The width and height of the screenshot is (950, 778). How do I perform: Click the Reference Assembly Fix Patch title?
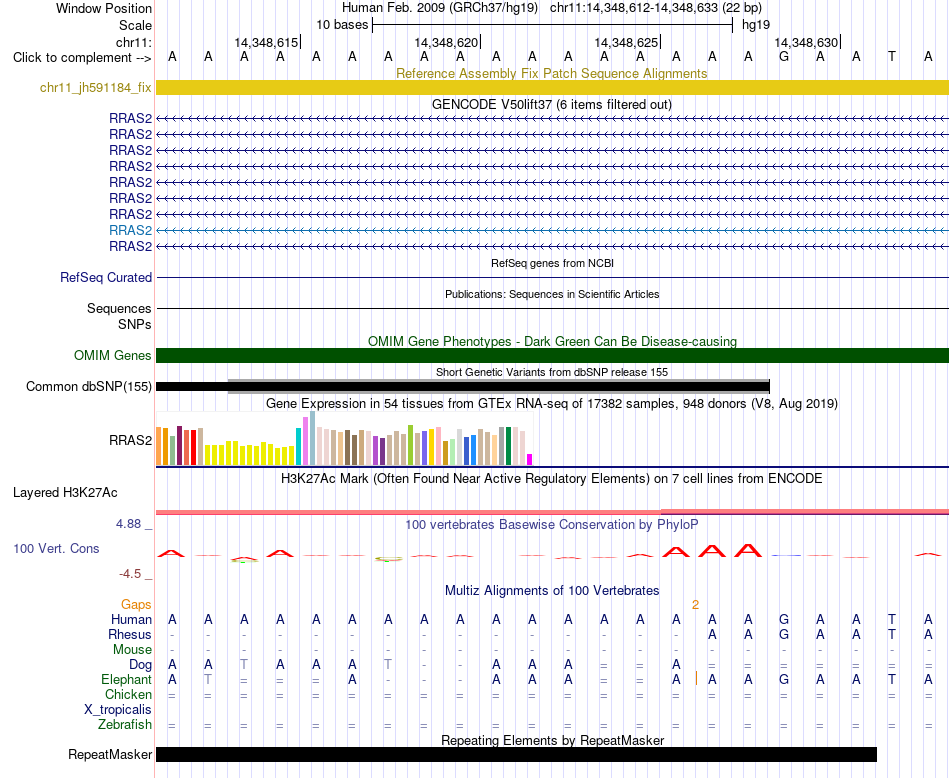click(x=552, y=73)
